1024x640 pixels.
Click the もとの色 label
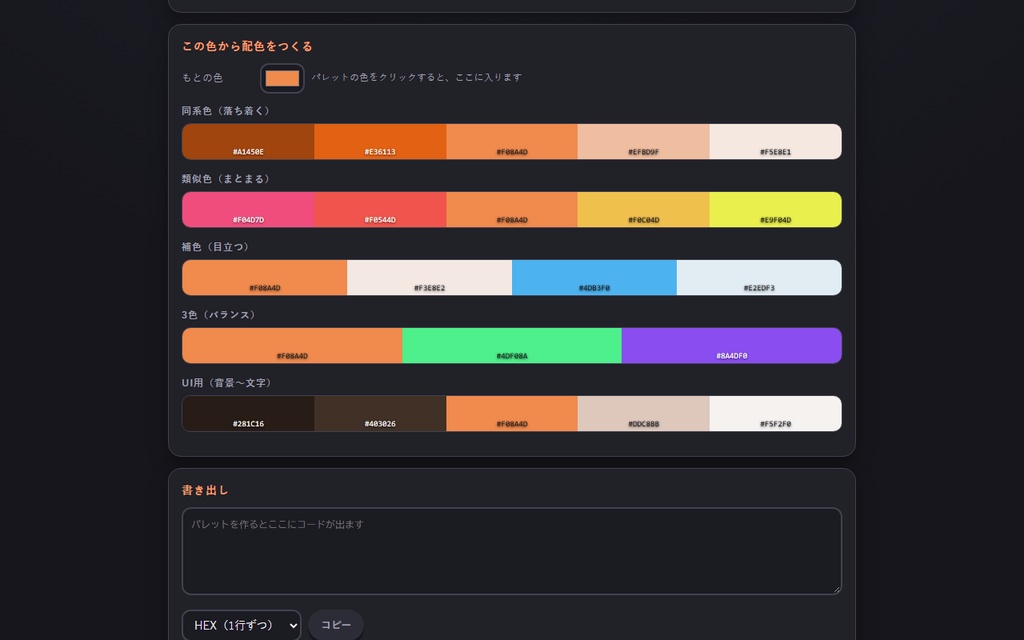[x=202, y=78]
